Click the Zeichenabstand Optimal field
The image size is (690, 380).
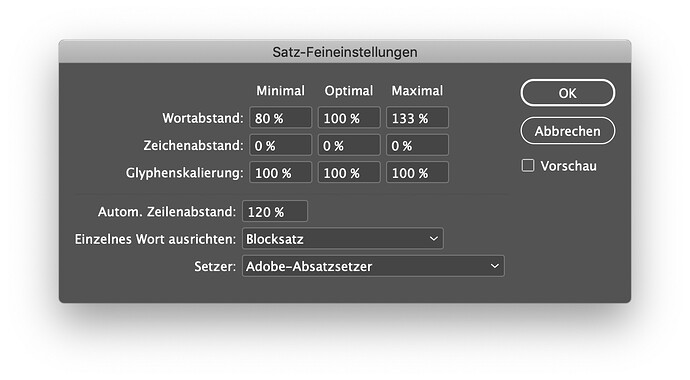[x=349, y=145]
